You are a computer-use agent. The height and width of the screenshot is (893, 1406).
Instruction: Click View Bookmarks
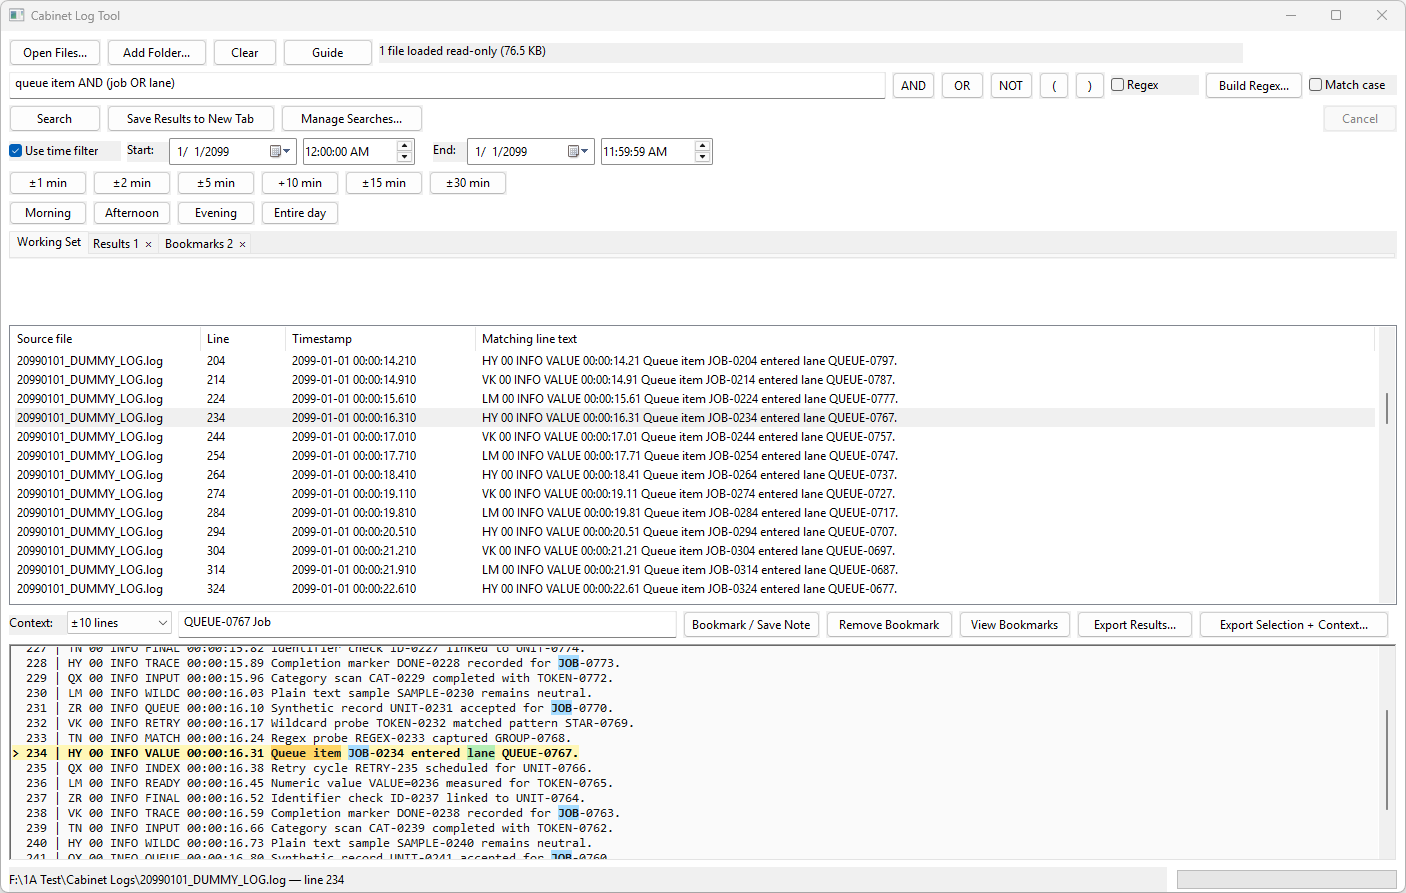tap(1014, 625)
